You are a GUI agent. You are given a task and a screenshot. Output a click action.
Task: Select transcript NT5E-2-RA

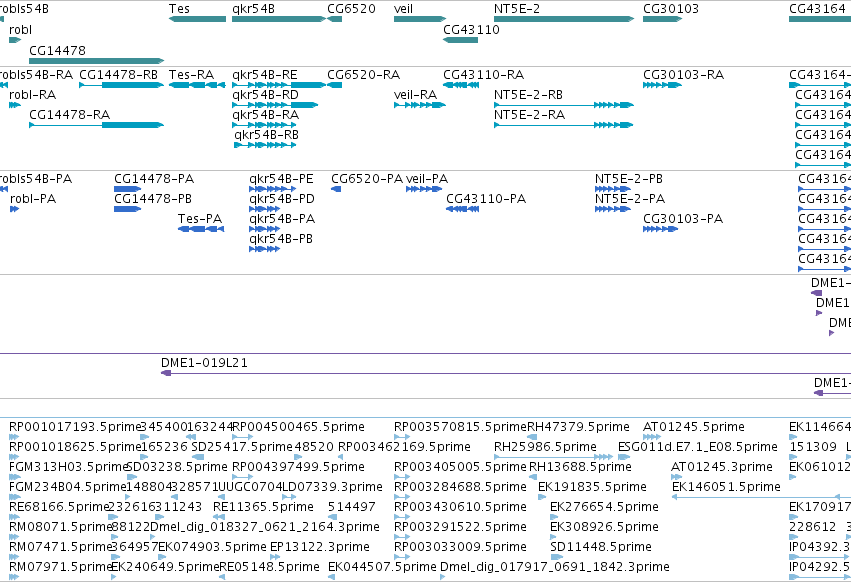point(563,125)
